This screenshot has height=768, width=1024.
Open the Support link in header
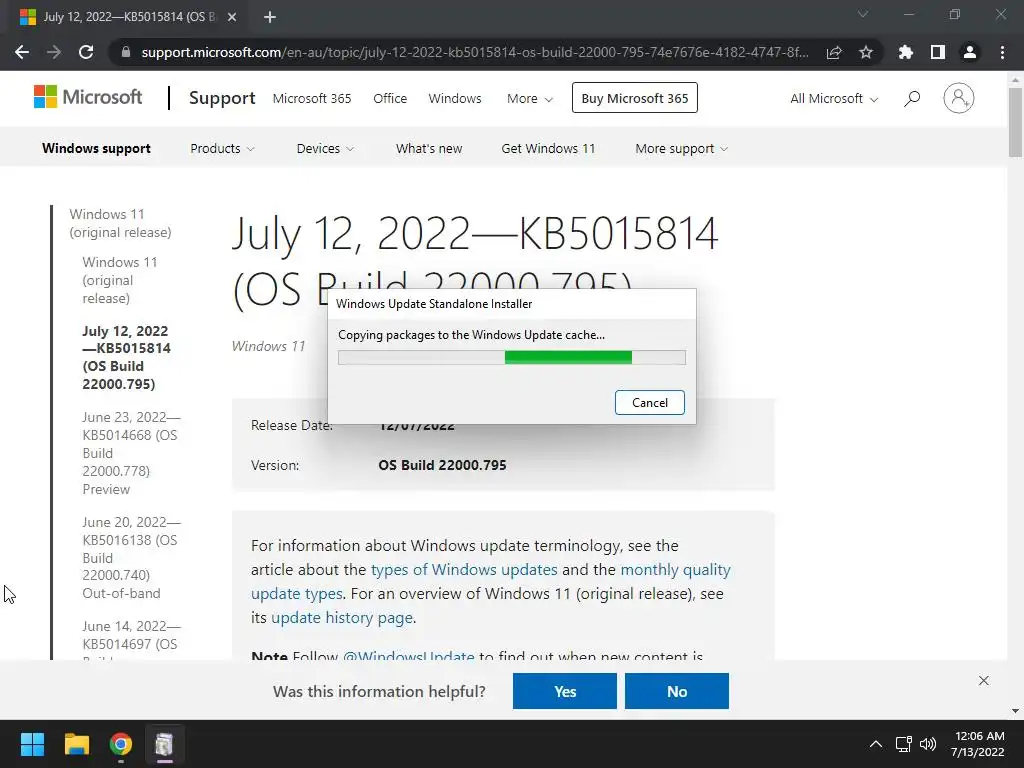(222, 98)
